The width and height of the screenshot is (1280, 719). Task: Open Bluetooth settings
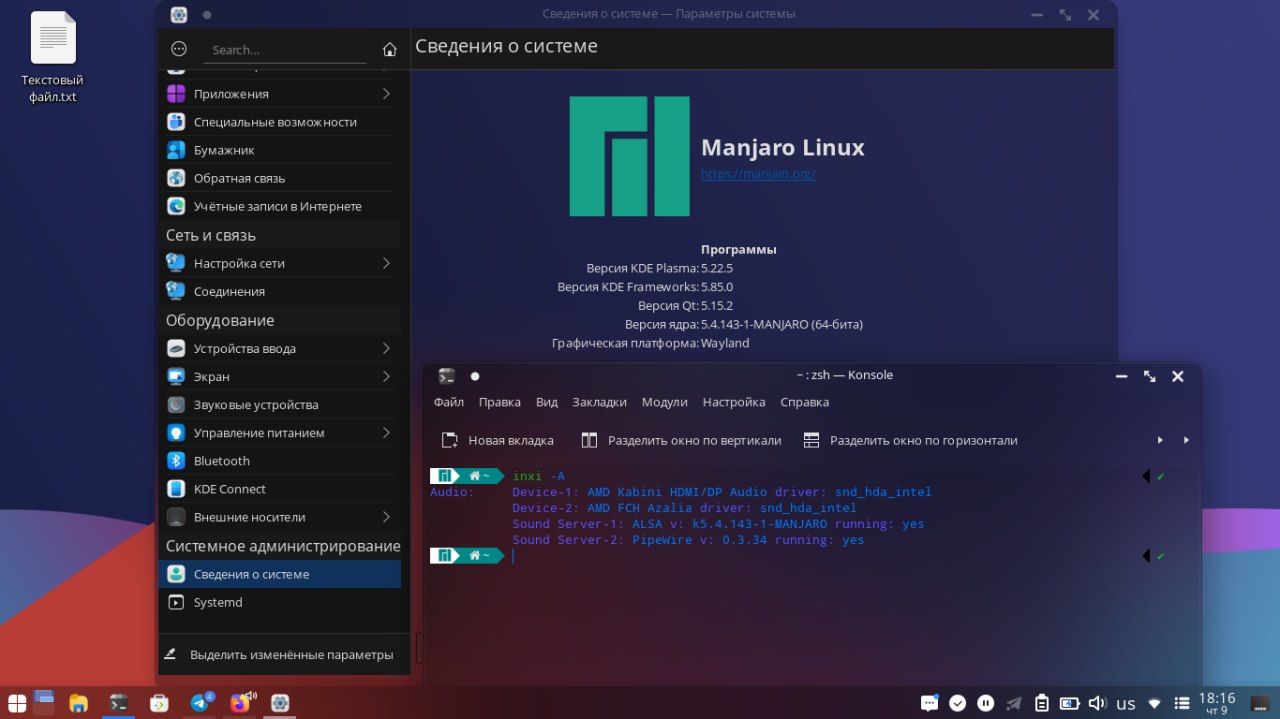[279, 461]
